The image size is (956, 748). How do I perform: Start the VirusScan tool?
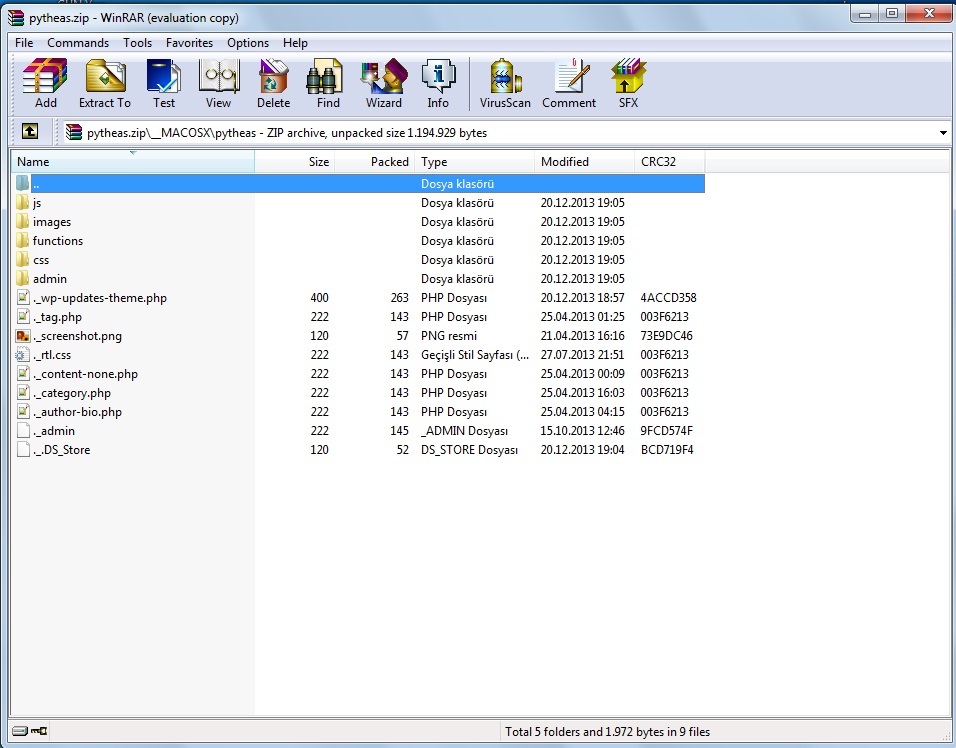click(505, 84)
